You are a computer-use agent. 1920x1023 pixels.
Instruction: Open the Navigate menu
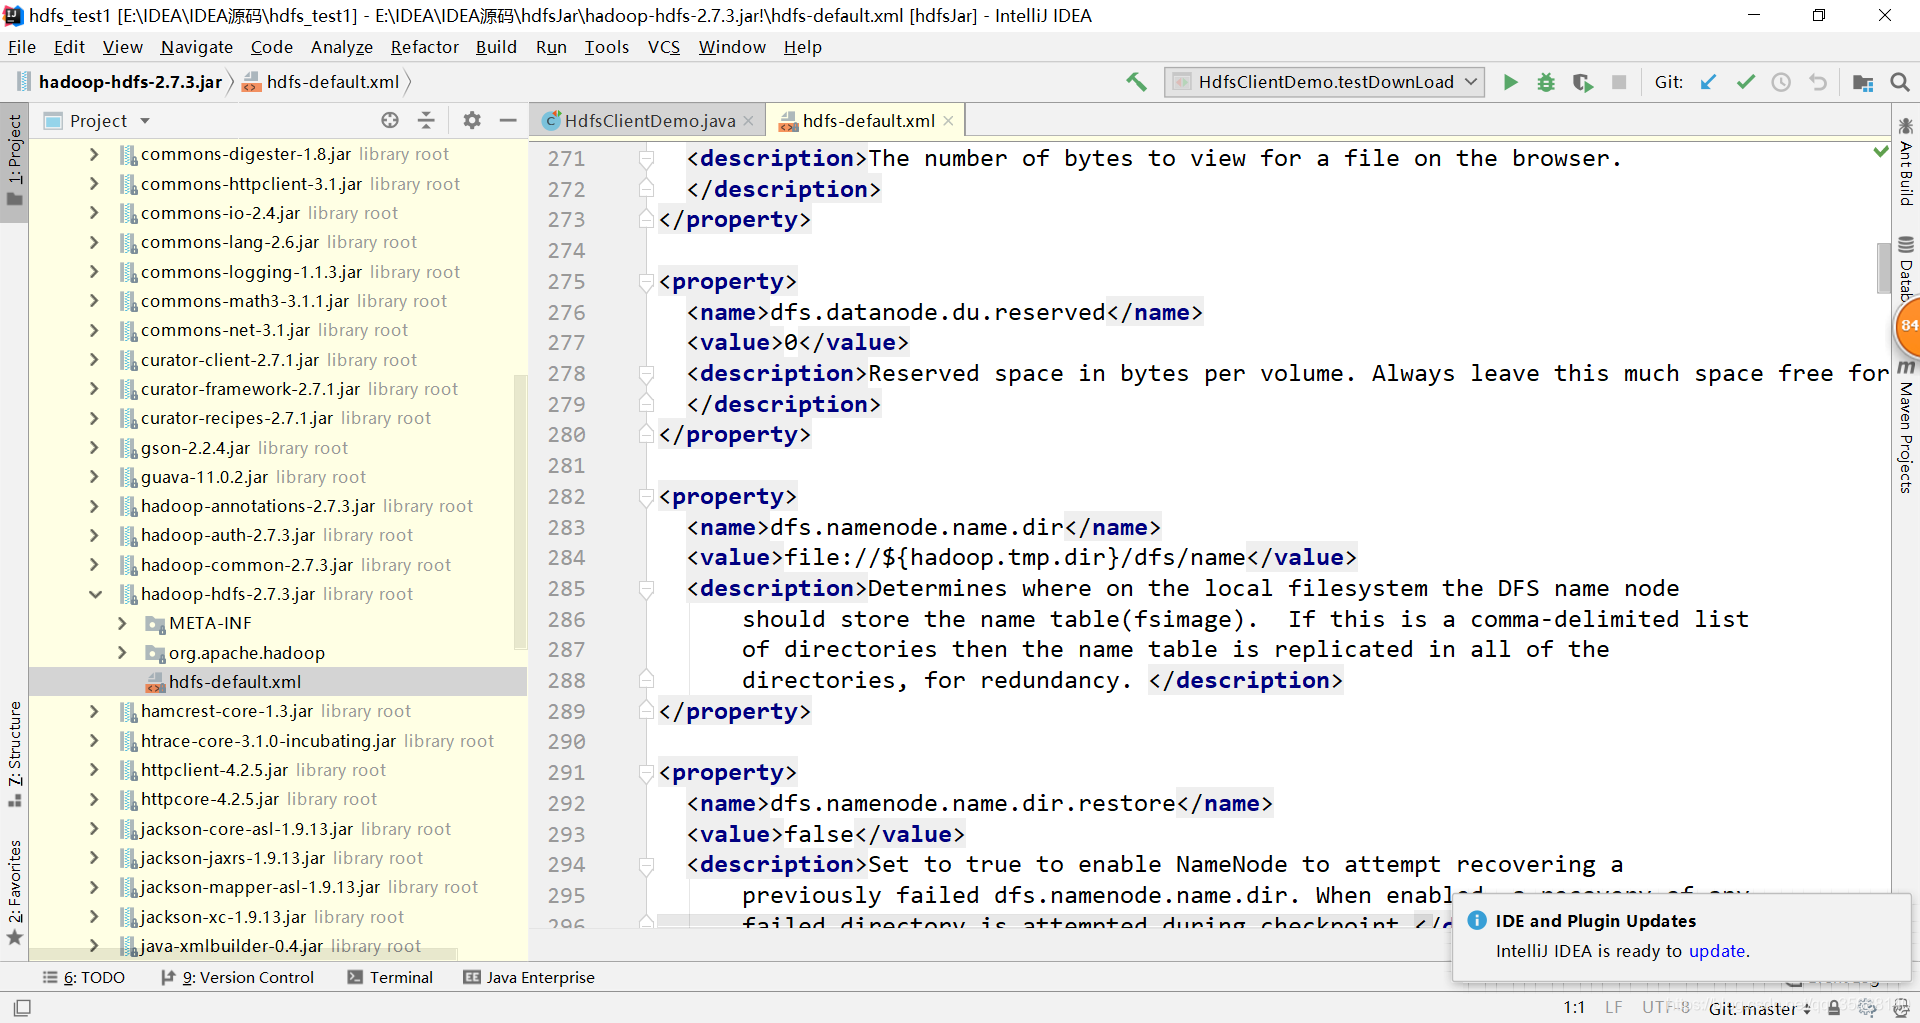196,47
